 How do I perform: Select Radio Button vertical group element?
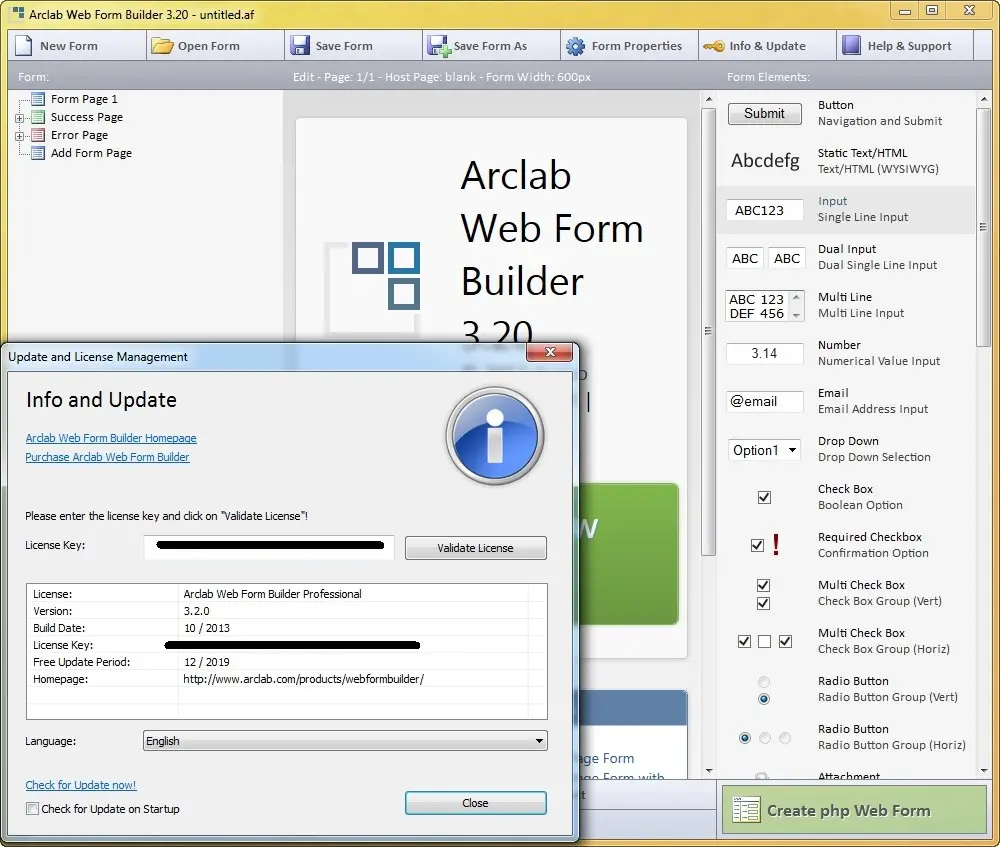point(763,690)
